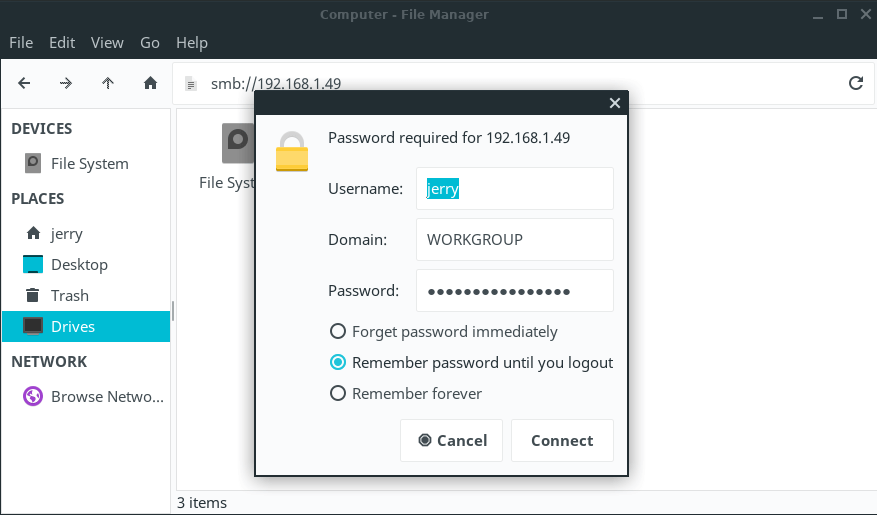This screenshot has width=877, height=515.
Task: Open the Go menu
Action: click(x=150, y=43)
